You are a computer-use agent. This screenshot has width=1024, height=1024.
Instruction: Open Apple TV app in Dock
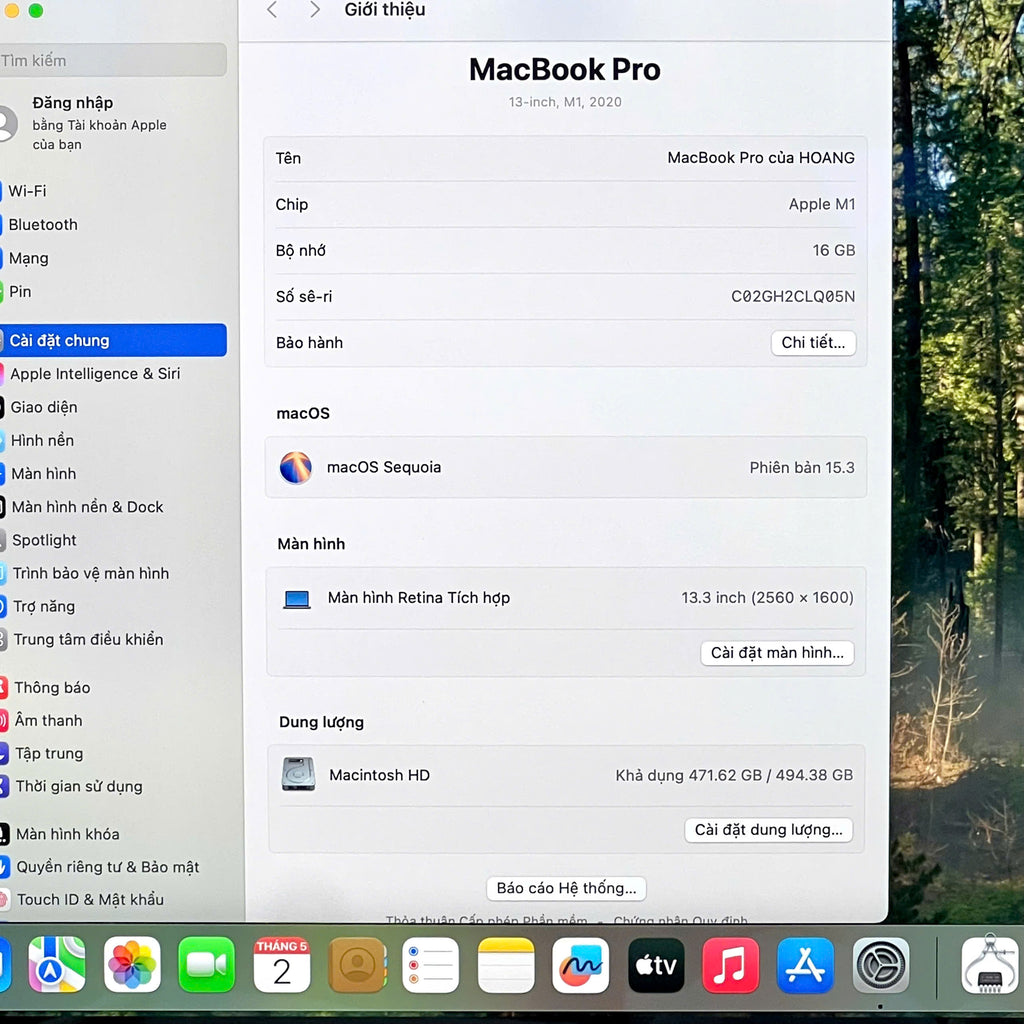(656, 965)
